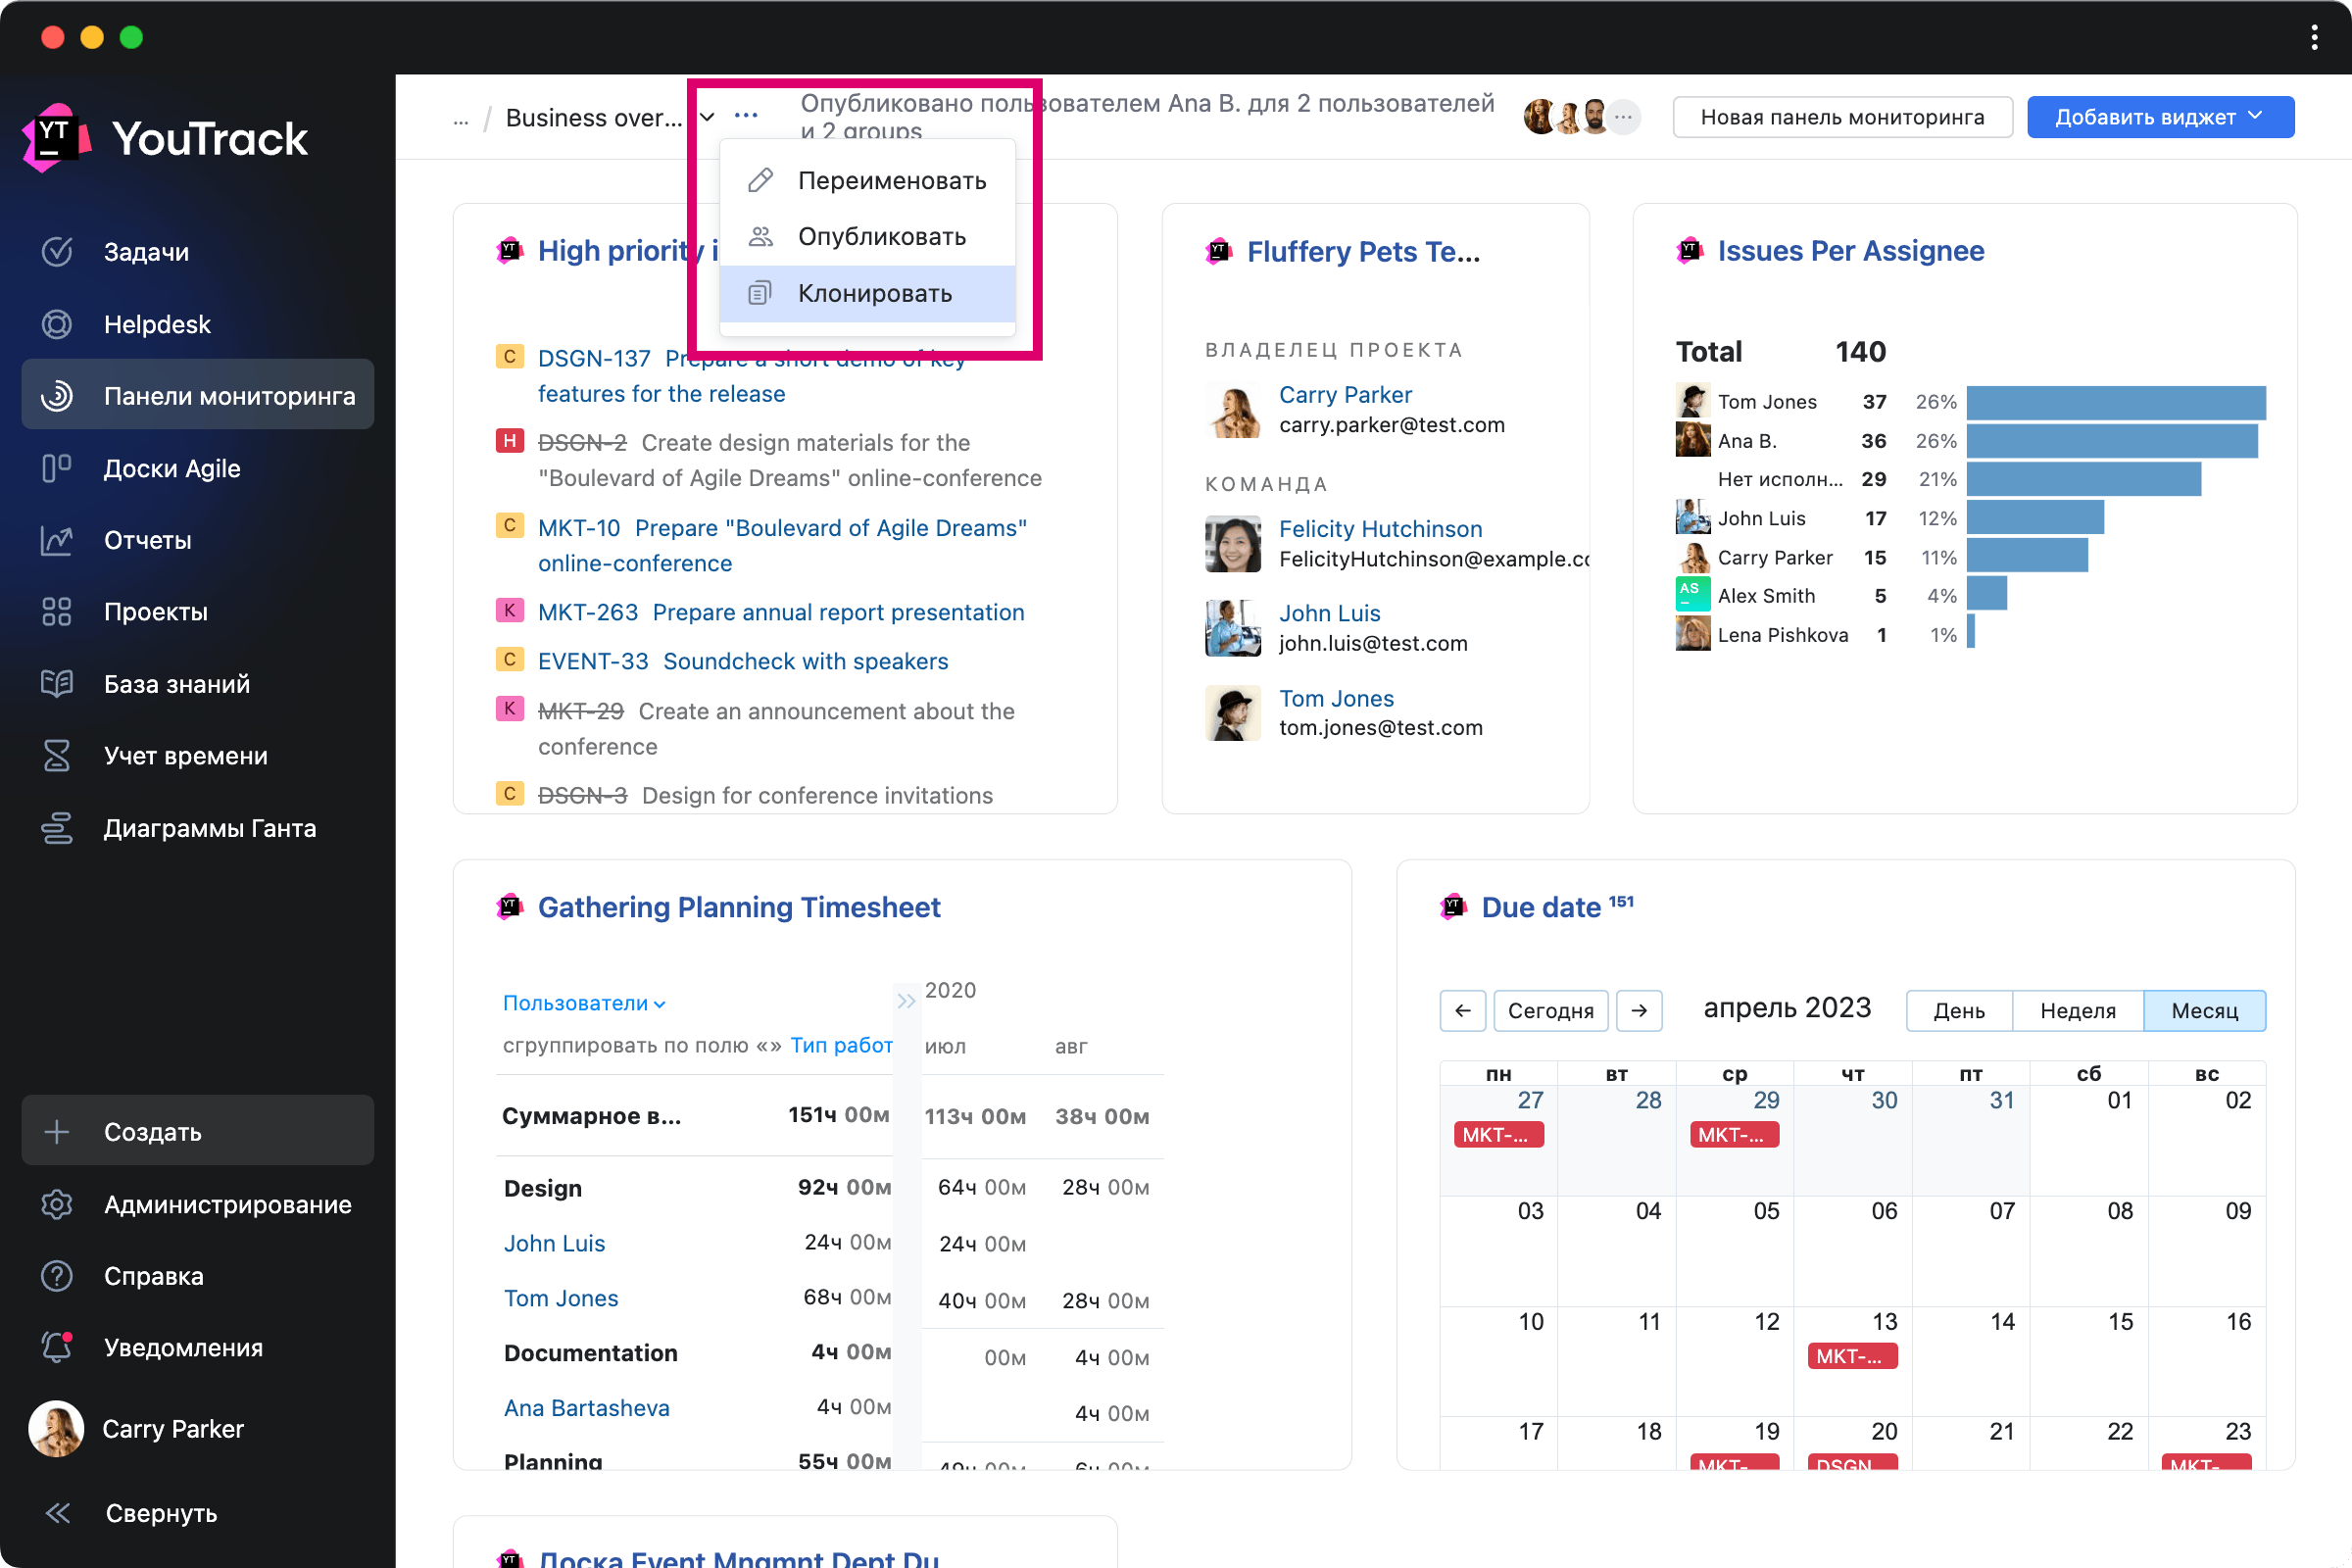Open Отчеты chart icon in sidebar
Viewport: 2352px width, 1568px height.
pos(57,540)
